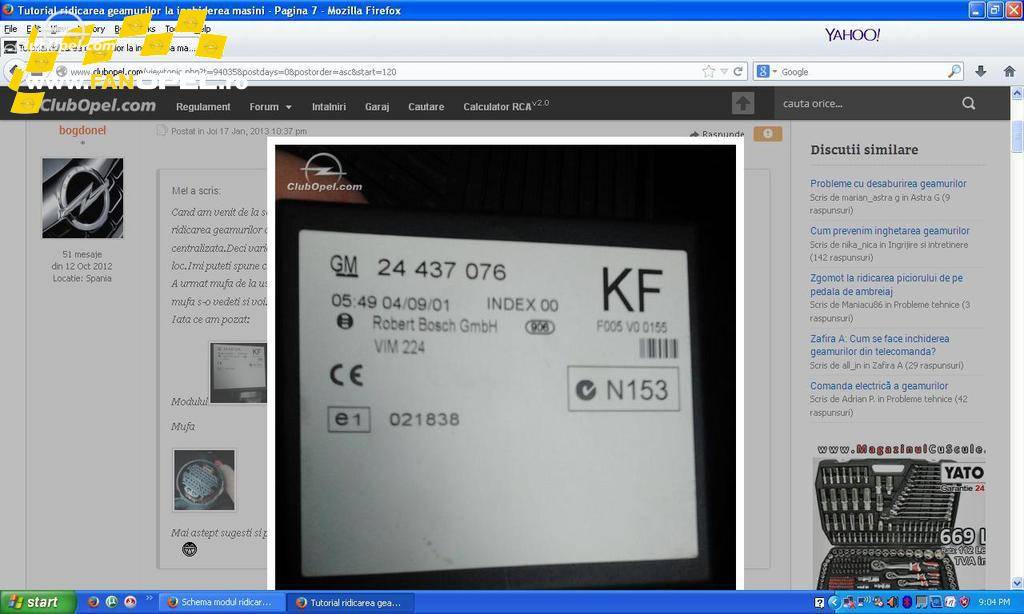The height and width of the screenshot is (614, 1024).
Task: Click into the 'cauta orice...' search field
Action: (867, 103)
